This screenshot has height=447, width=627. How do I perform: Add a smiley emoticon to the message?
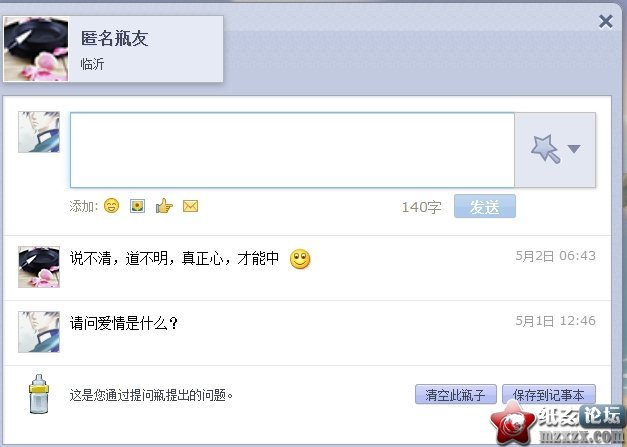pyautogui.click(x=112, y=206)
